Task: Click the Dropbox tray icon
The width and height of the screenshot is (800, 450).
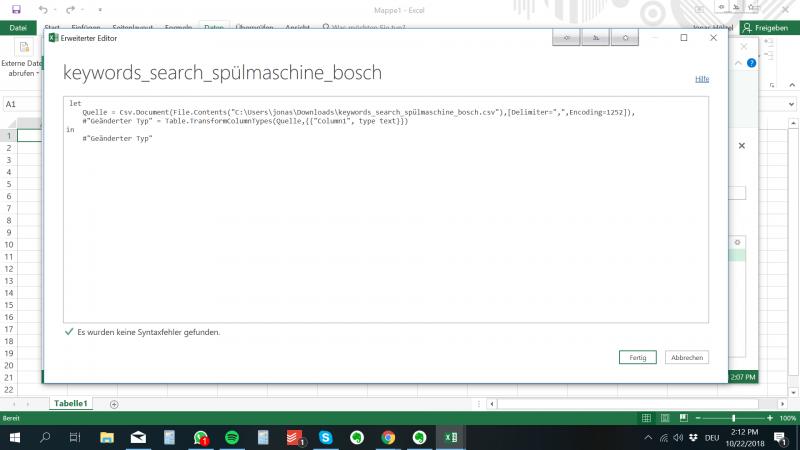Action: [693, 437]
